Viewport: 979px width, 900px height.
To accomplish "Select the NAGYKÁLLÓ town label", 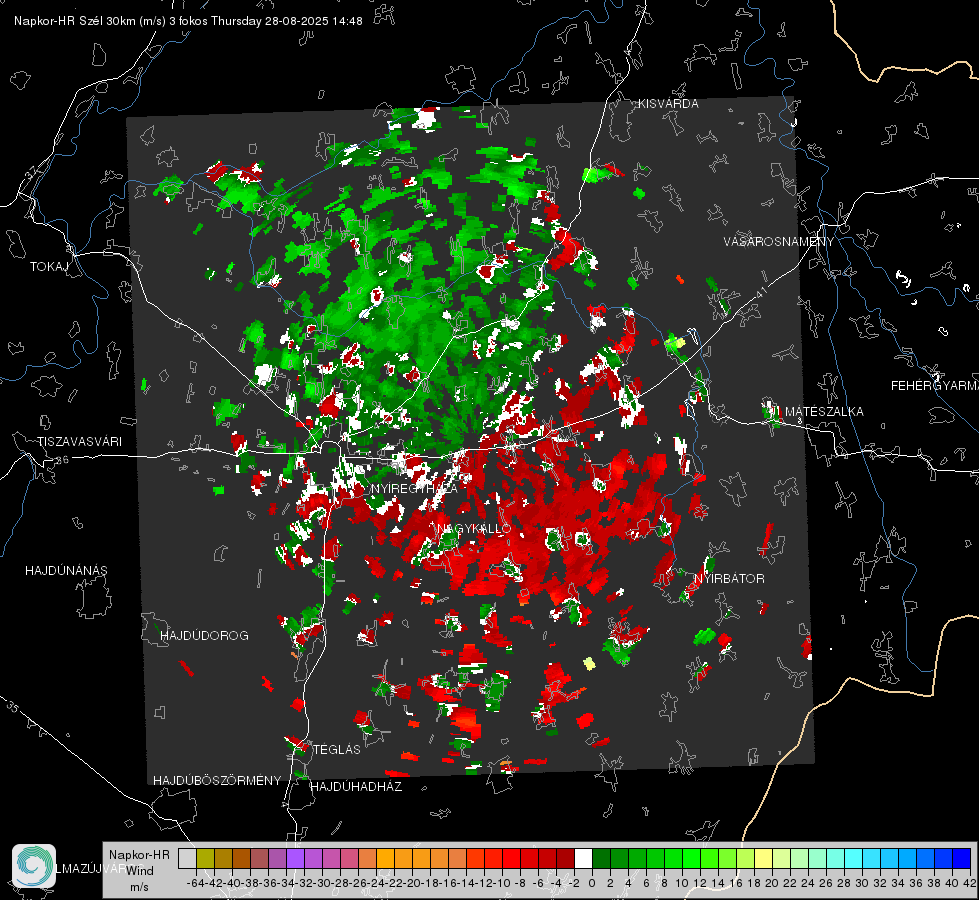I will pos(474,528).
